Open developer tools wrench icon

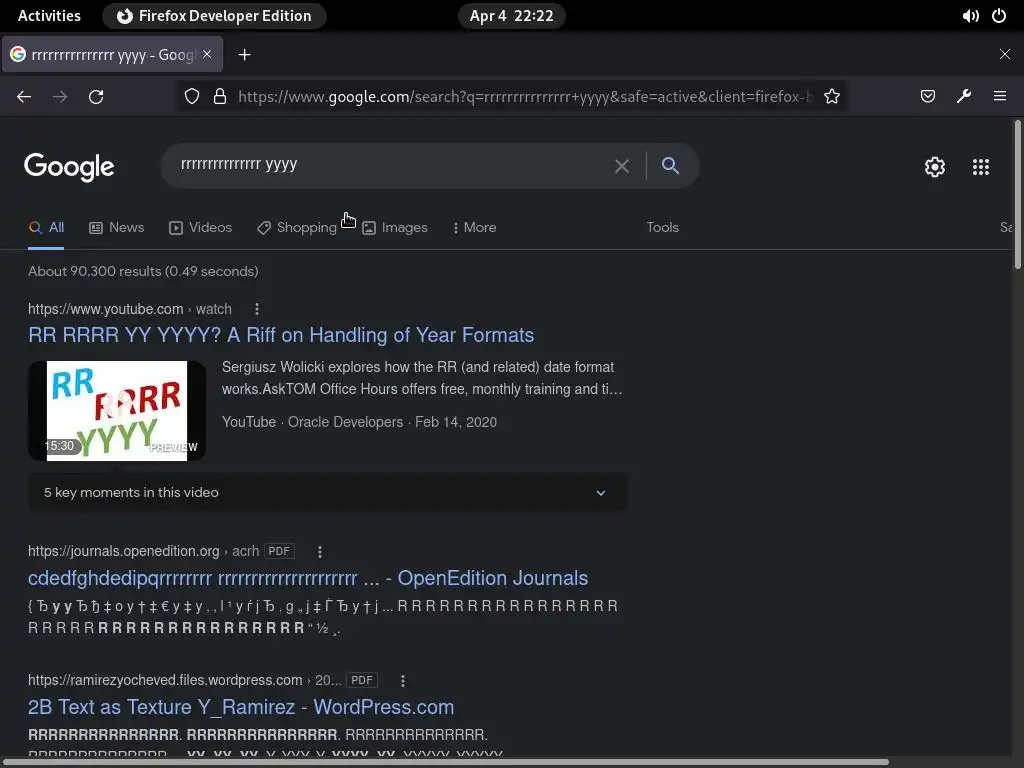tap(964, 97)
